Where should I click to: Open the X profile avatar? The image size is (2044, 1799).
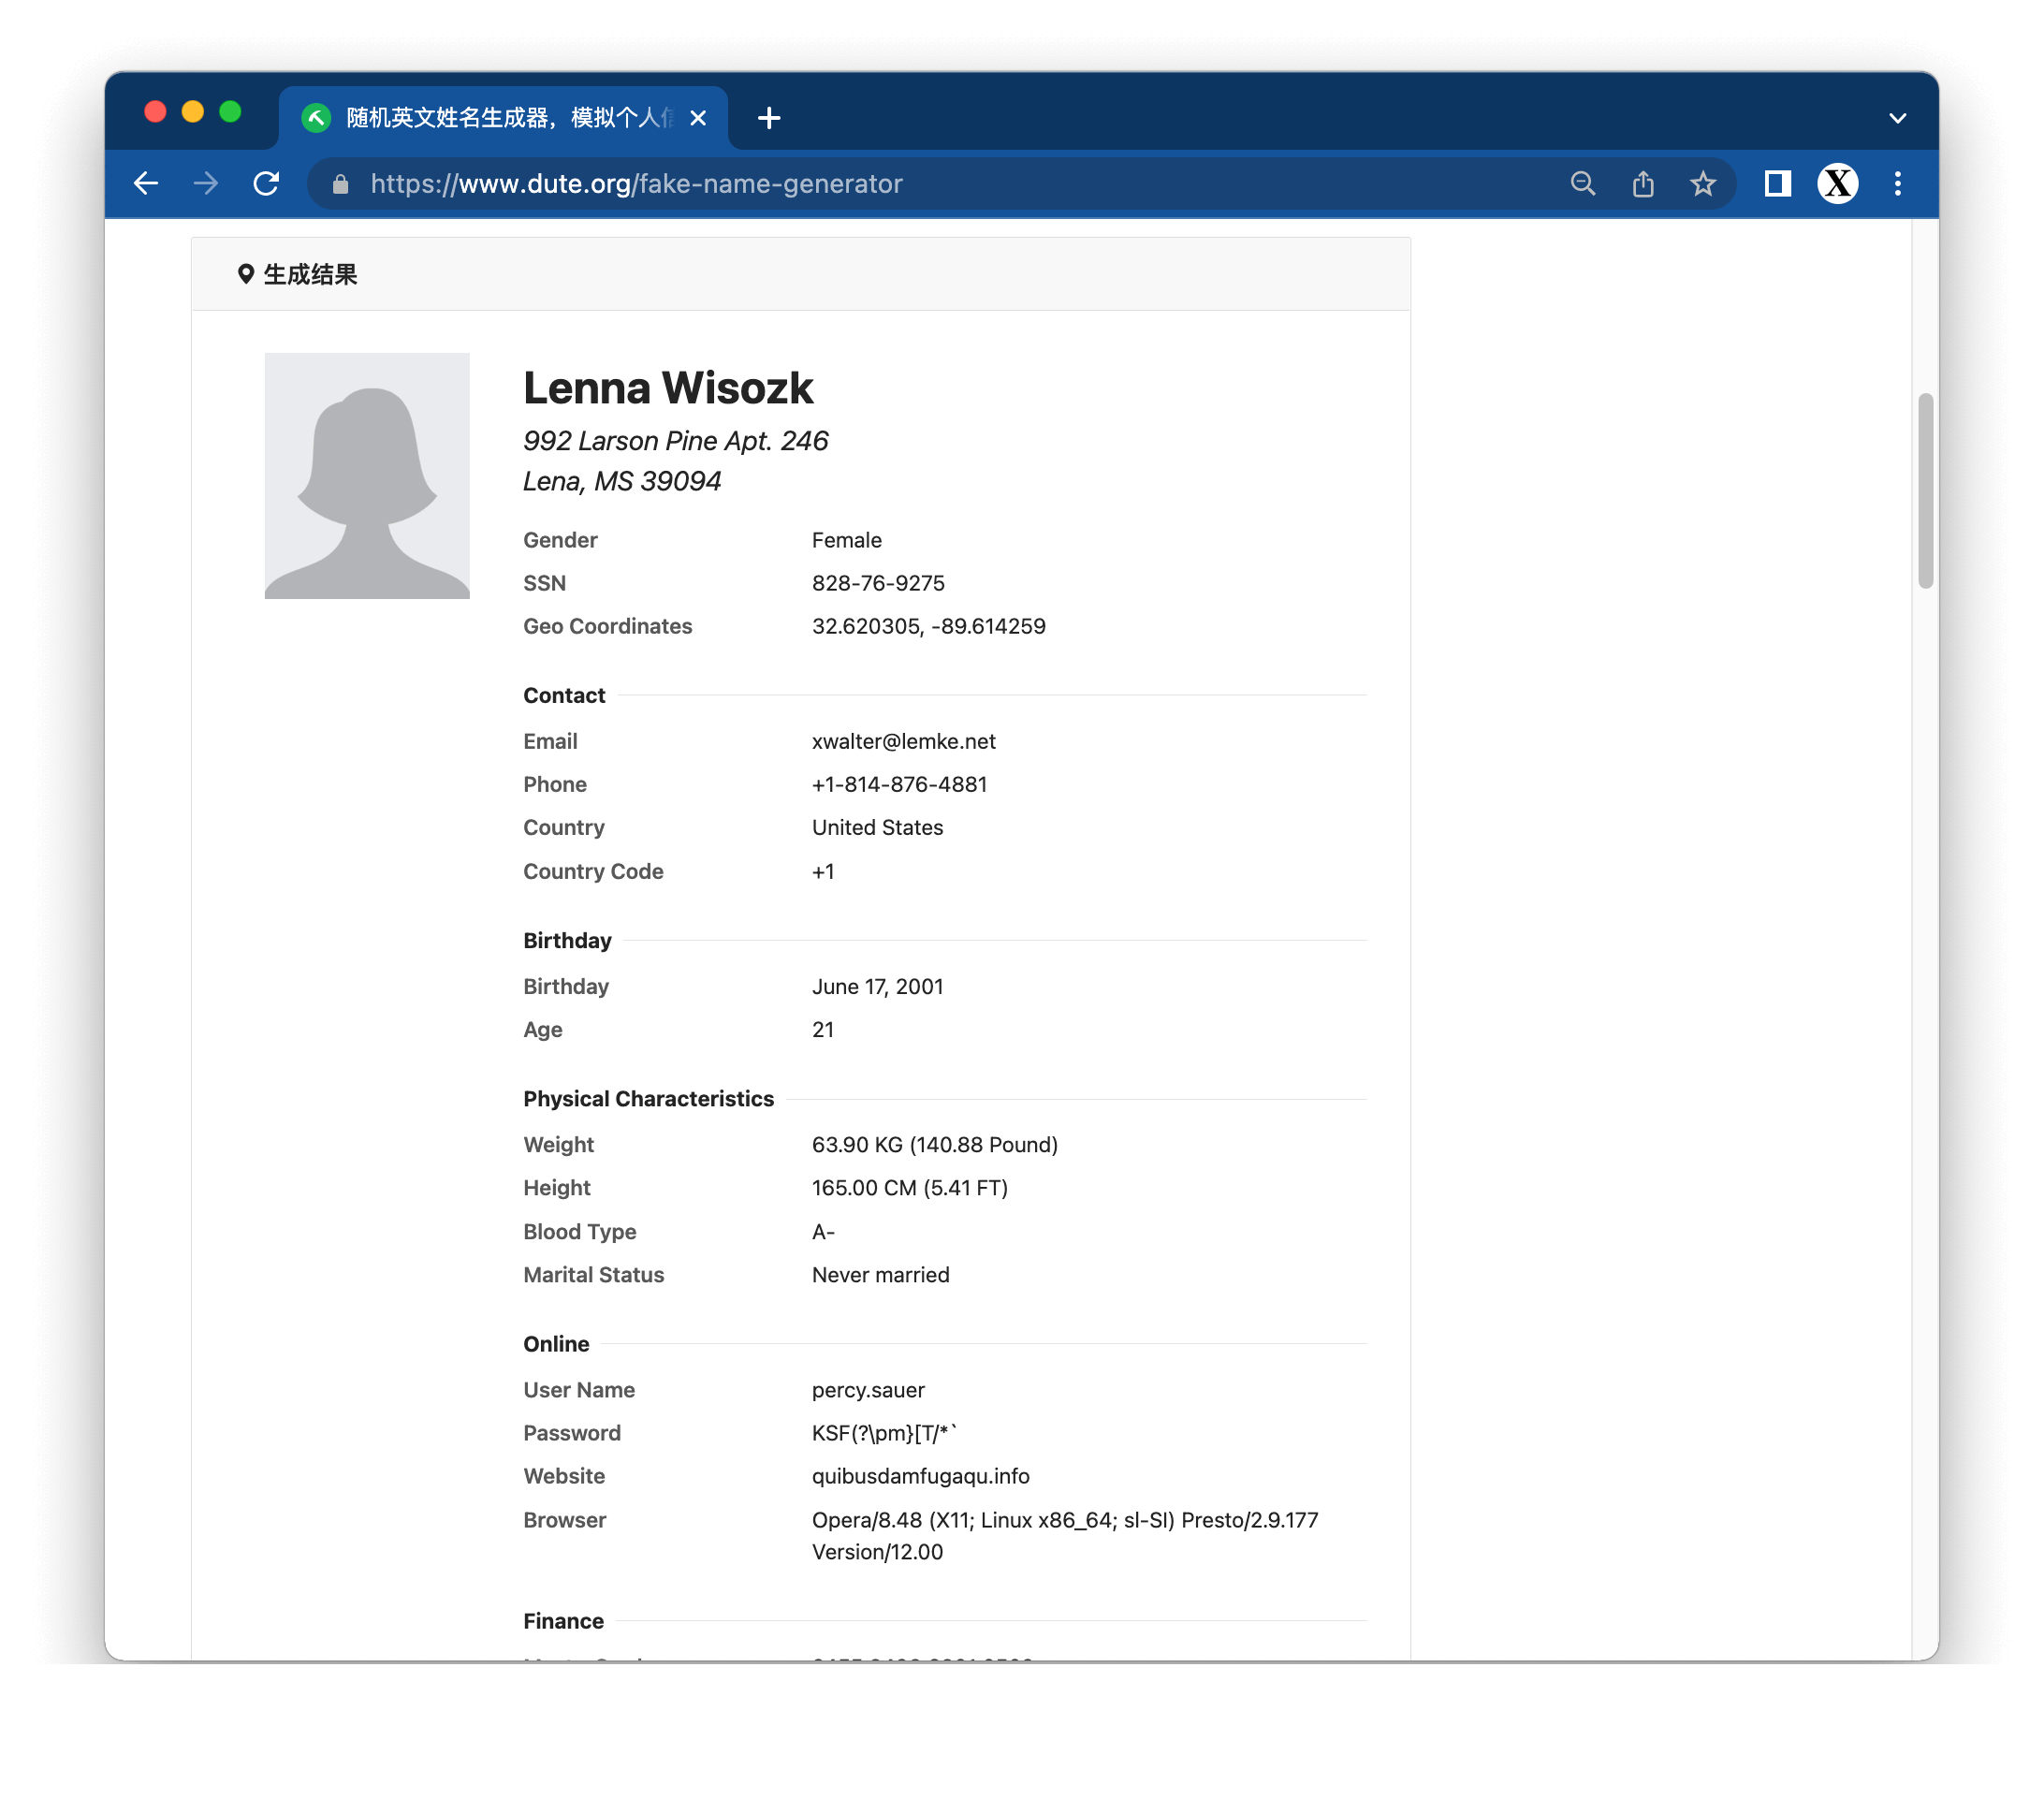click(x=1837, y=183)
